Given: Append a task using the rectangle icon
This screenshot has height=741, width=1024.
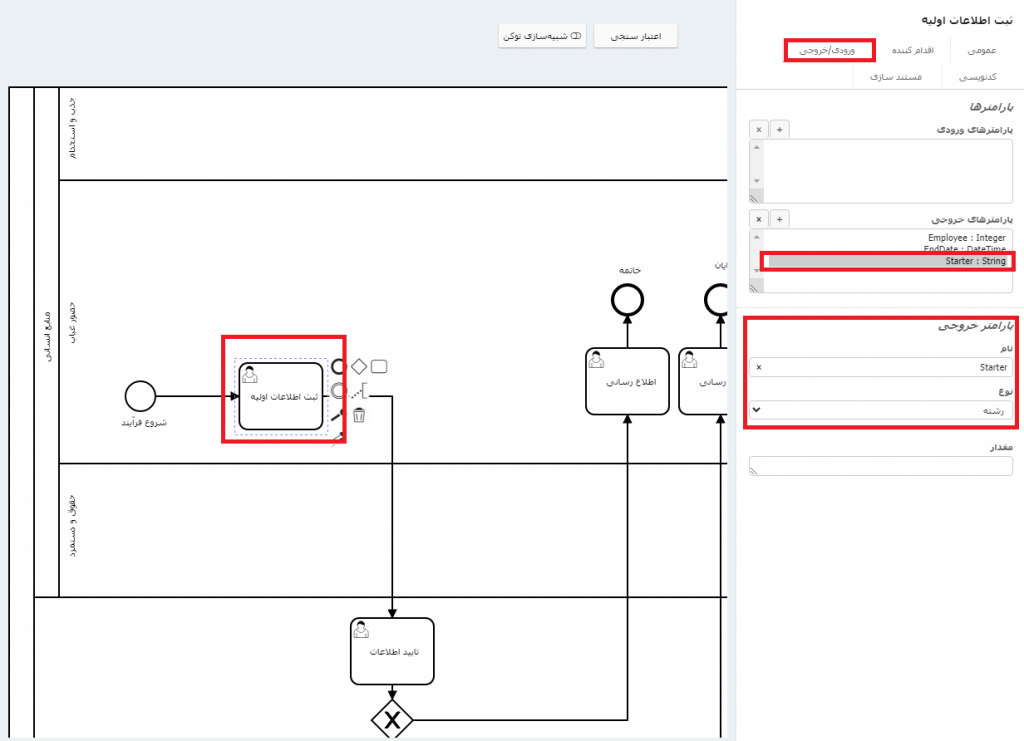Looking at the screenshot, I should coord(379,366).
